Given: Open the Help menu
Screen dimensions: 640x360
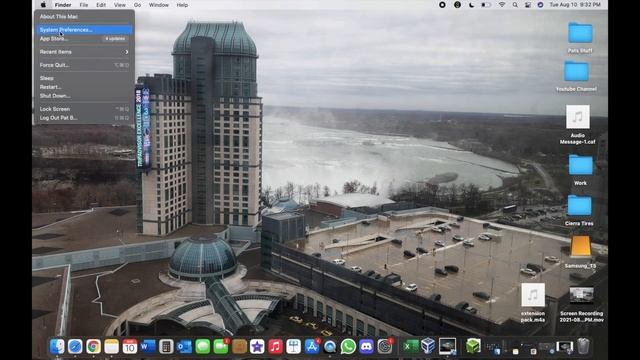Looking at the screenshot, I should (x=182, y=5).
